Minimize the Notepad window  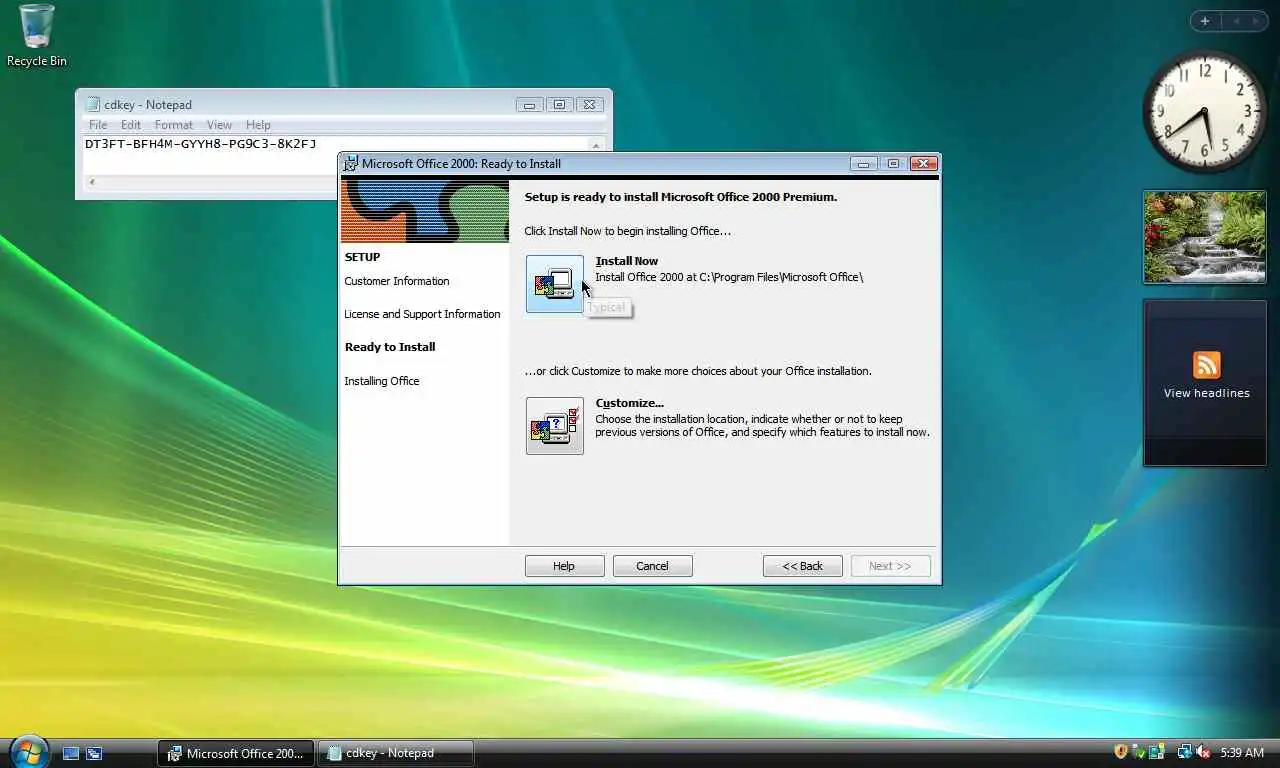529,104
